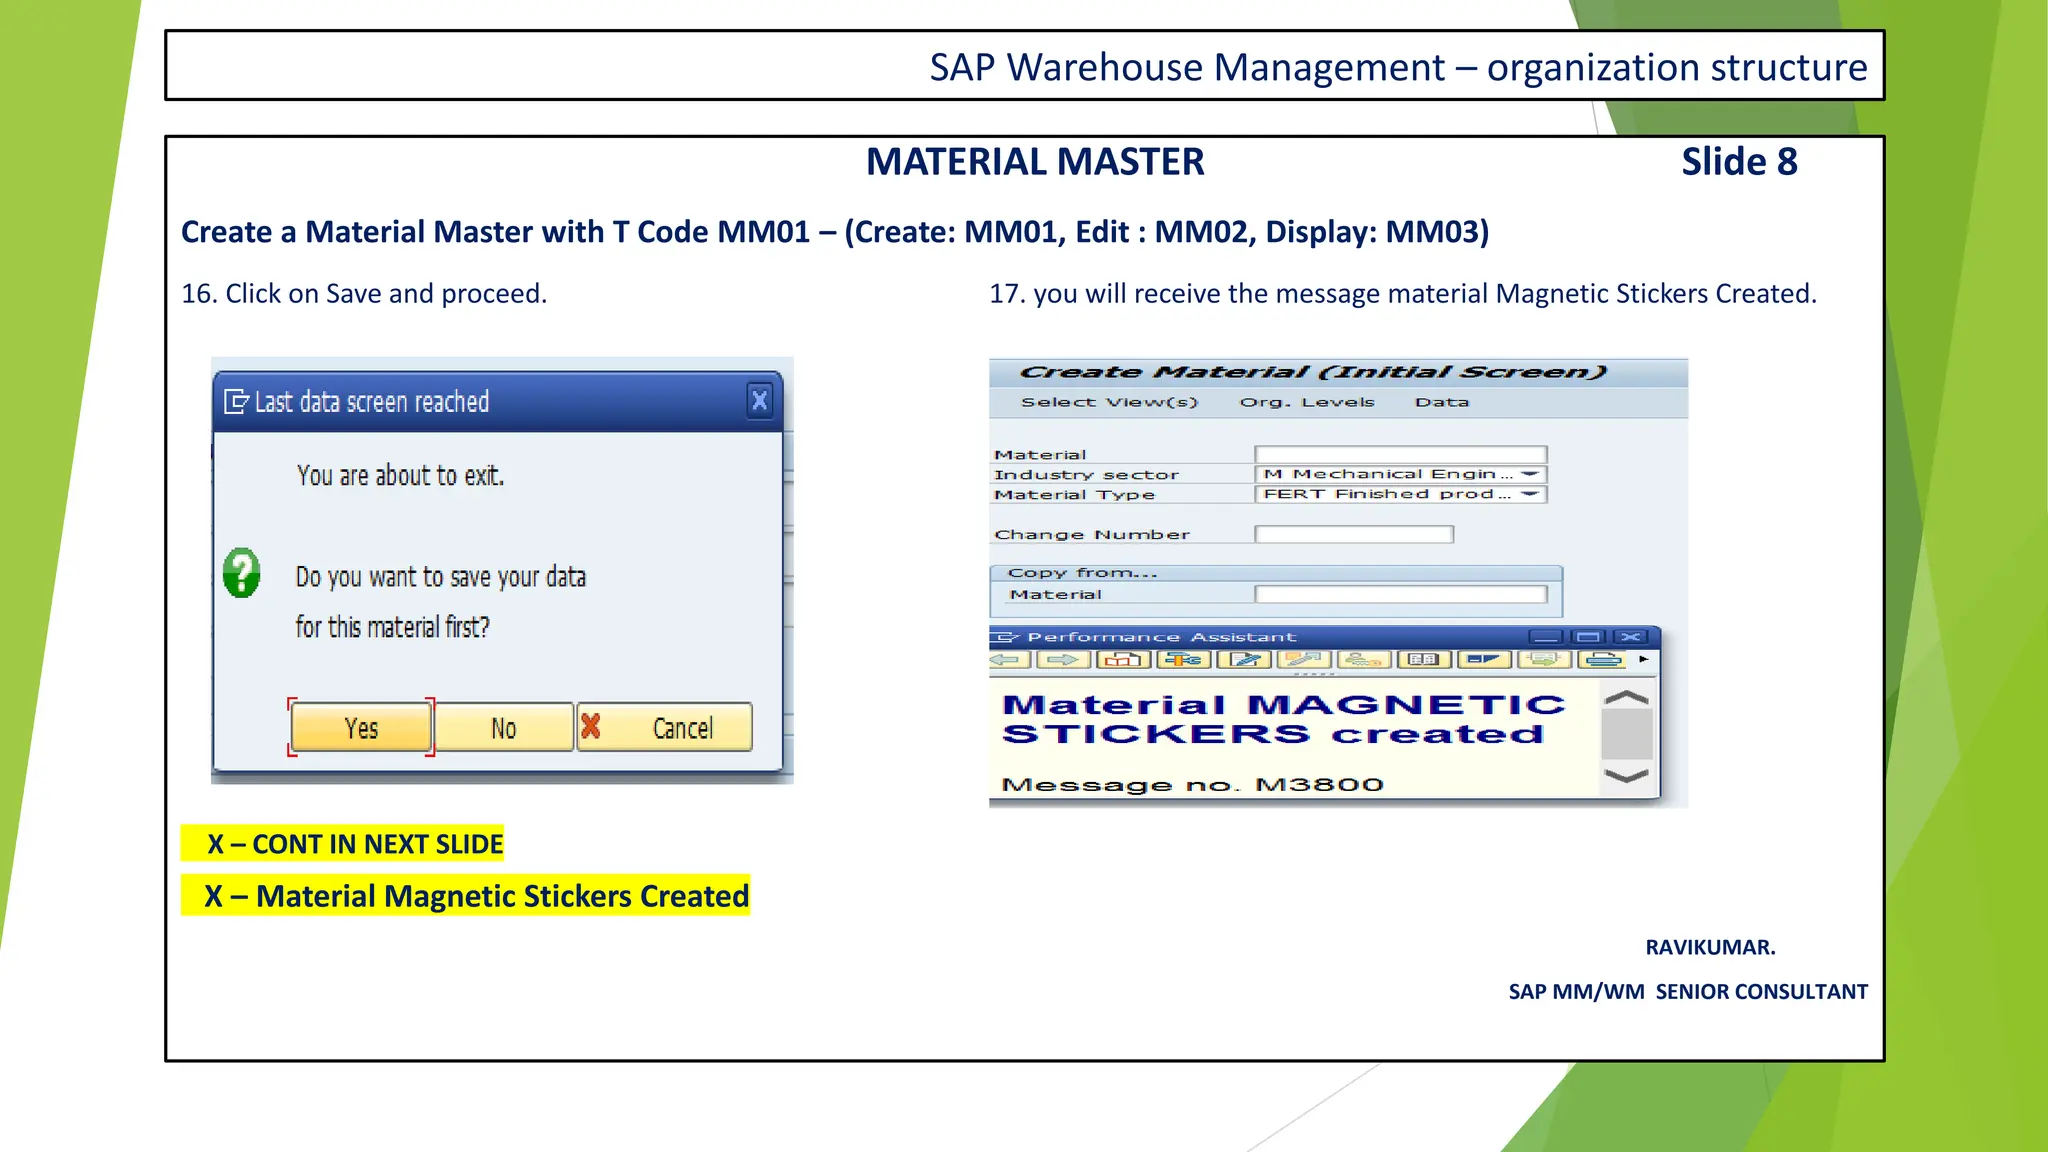Viewport: 2048px width, 1152px height.
Task: Click the Performance Assistant title icon
Action: pos(1005,637)
